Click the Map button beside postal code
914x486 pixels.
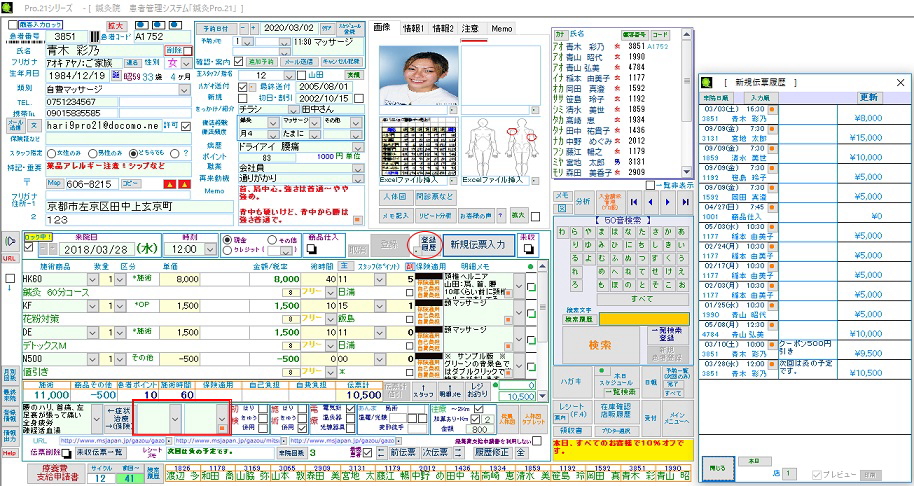tap(54, 184)
